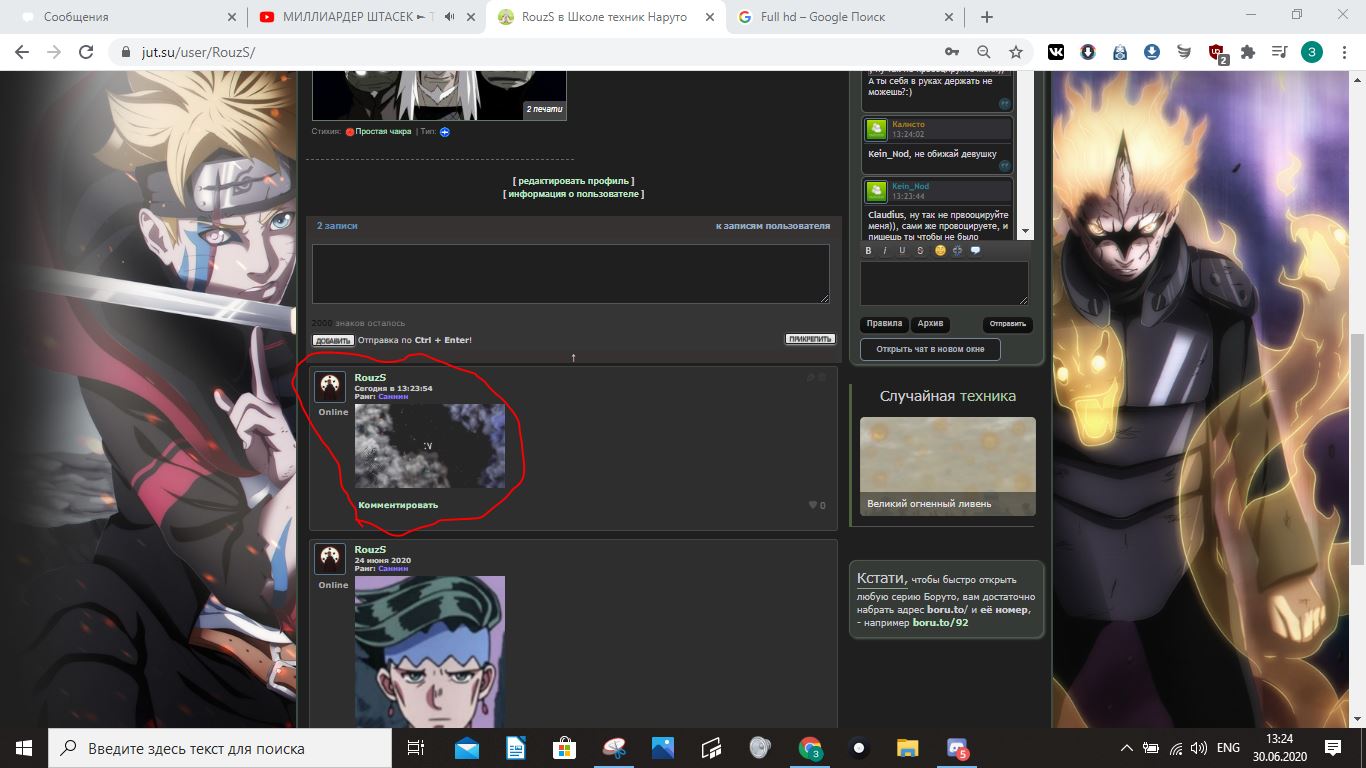The image size is (1366, 768).
Task: Open the RouzS name in today's post
Action: (x=370, y=377)
